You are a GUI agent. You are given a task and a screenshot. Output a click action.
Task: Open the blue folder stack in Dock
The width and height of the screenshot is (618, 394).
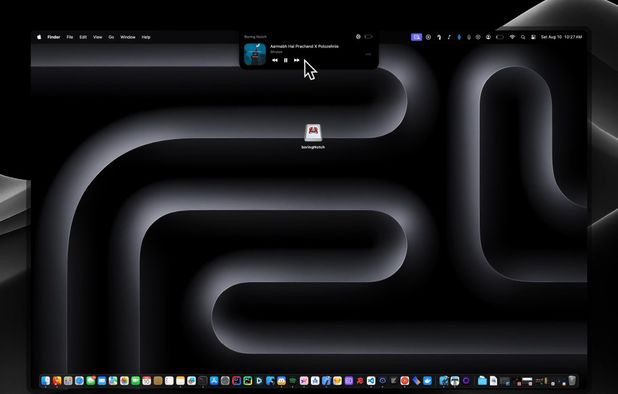coord(482,381)
